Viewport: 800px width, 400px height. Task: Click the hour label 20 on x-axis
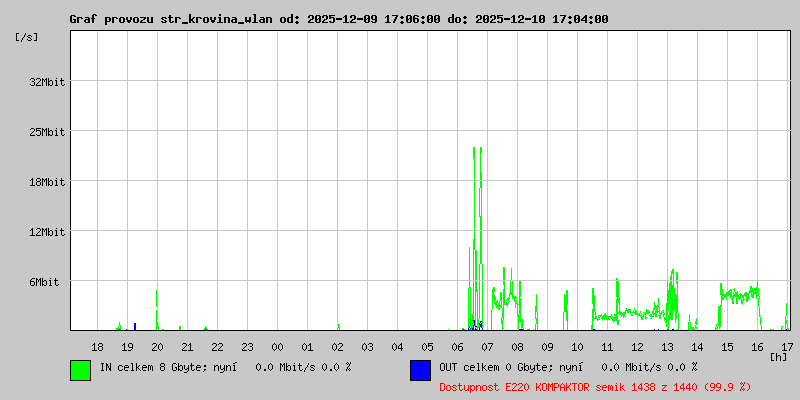pos(158,347)
